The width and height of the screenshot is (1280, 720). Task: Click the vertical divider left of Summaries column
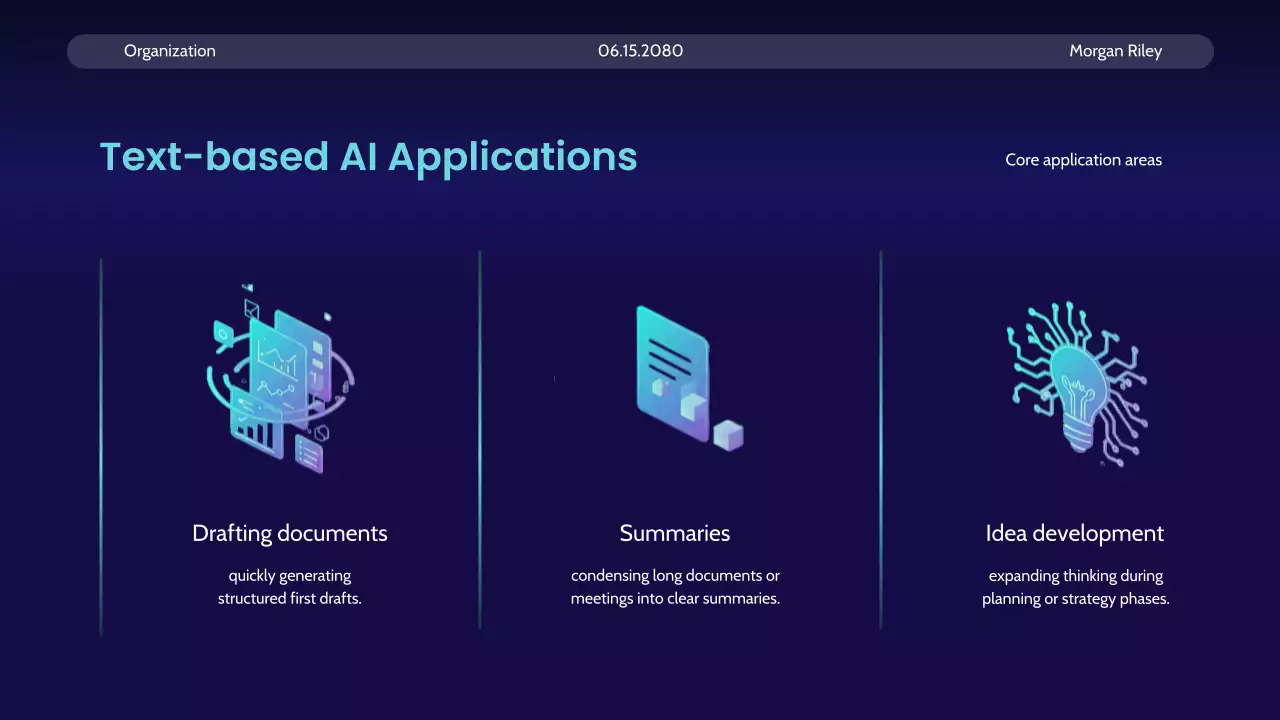coord(480,440)
